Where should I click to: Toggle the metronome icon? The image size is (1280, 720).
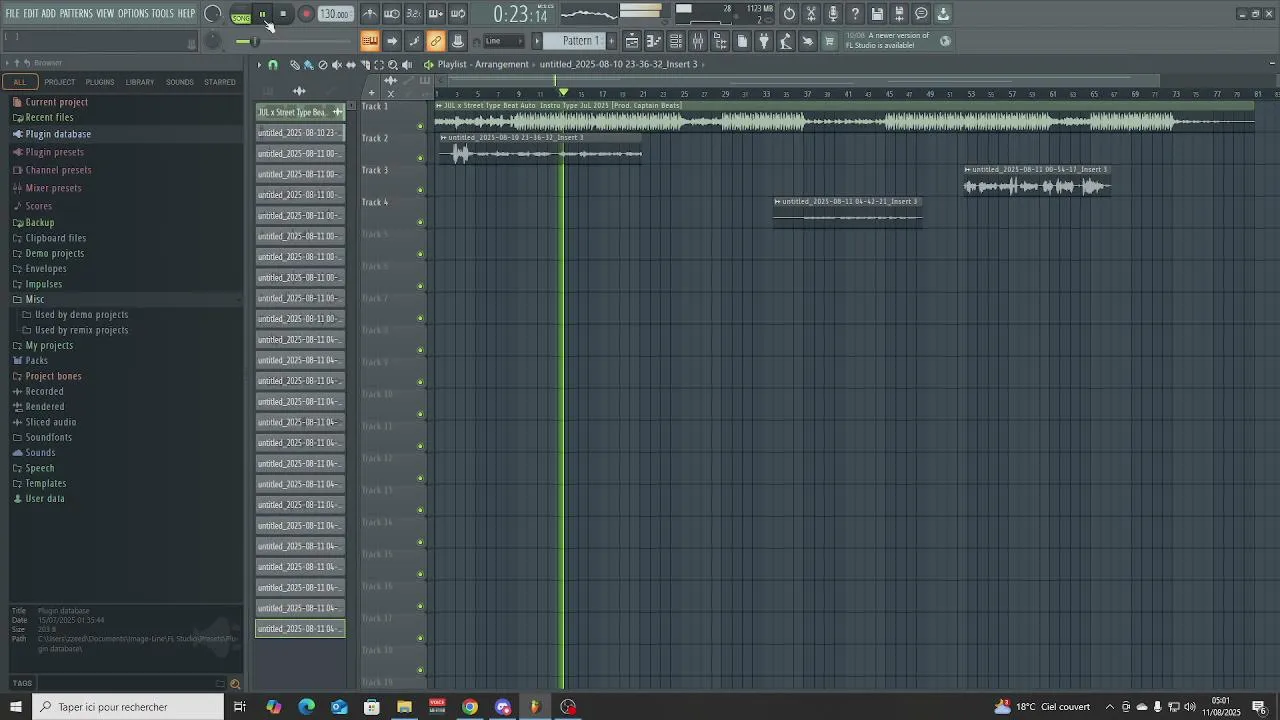tap(370, 14)
